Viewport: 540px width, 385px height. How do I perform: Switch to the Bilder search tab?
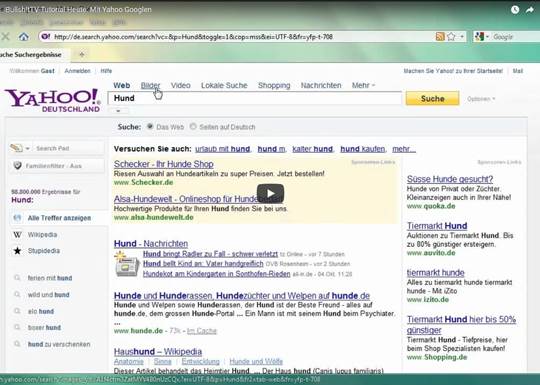coord(150,85)
